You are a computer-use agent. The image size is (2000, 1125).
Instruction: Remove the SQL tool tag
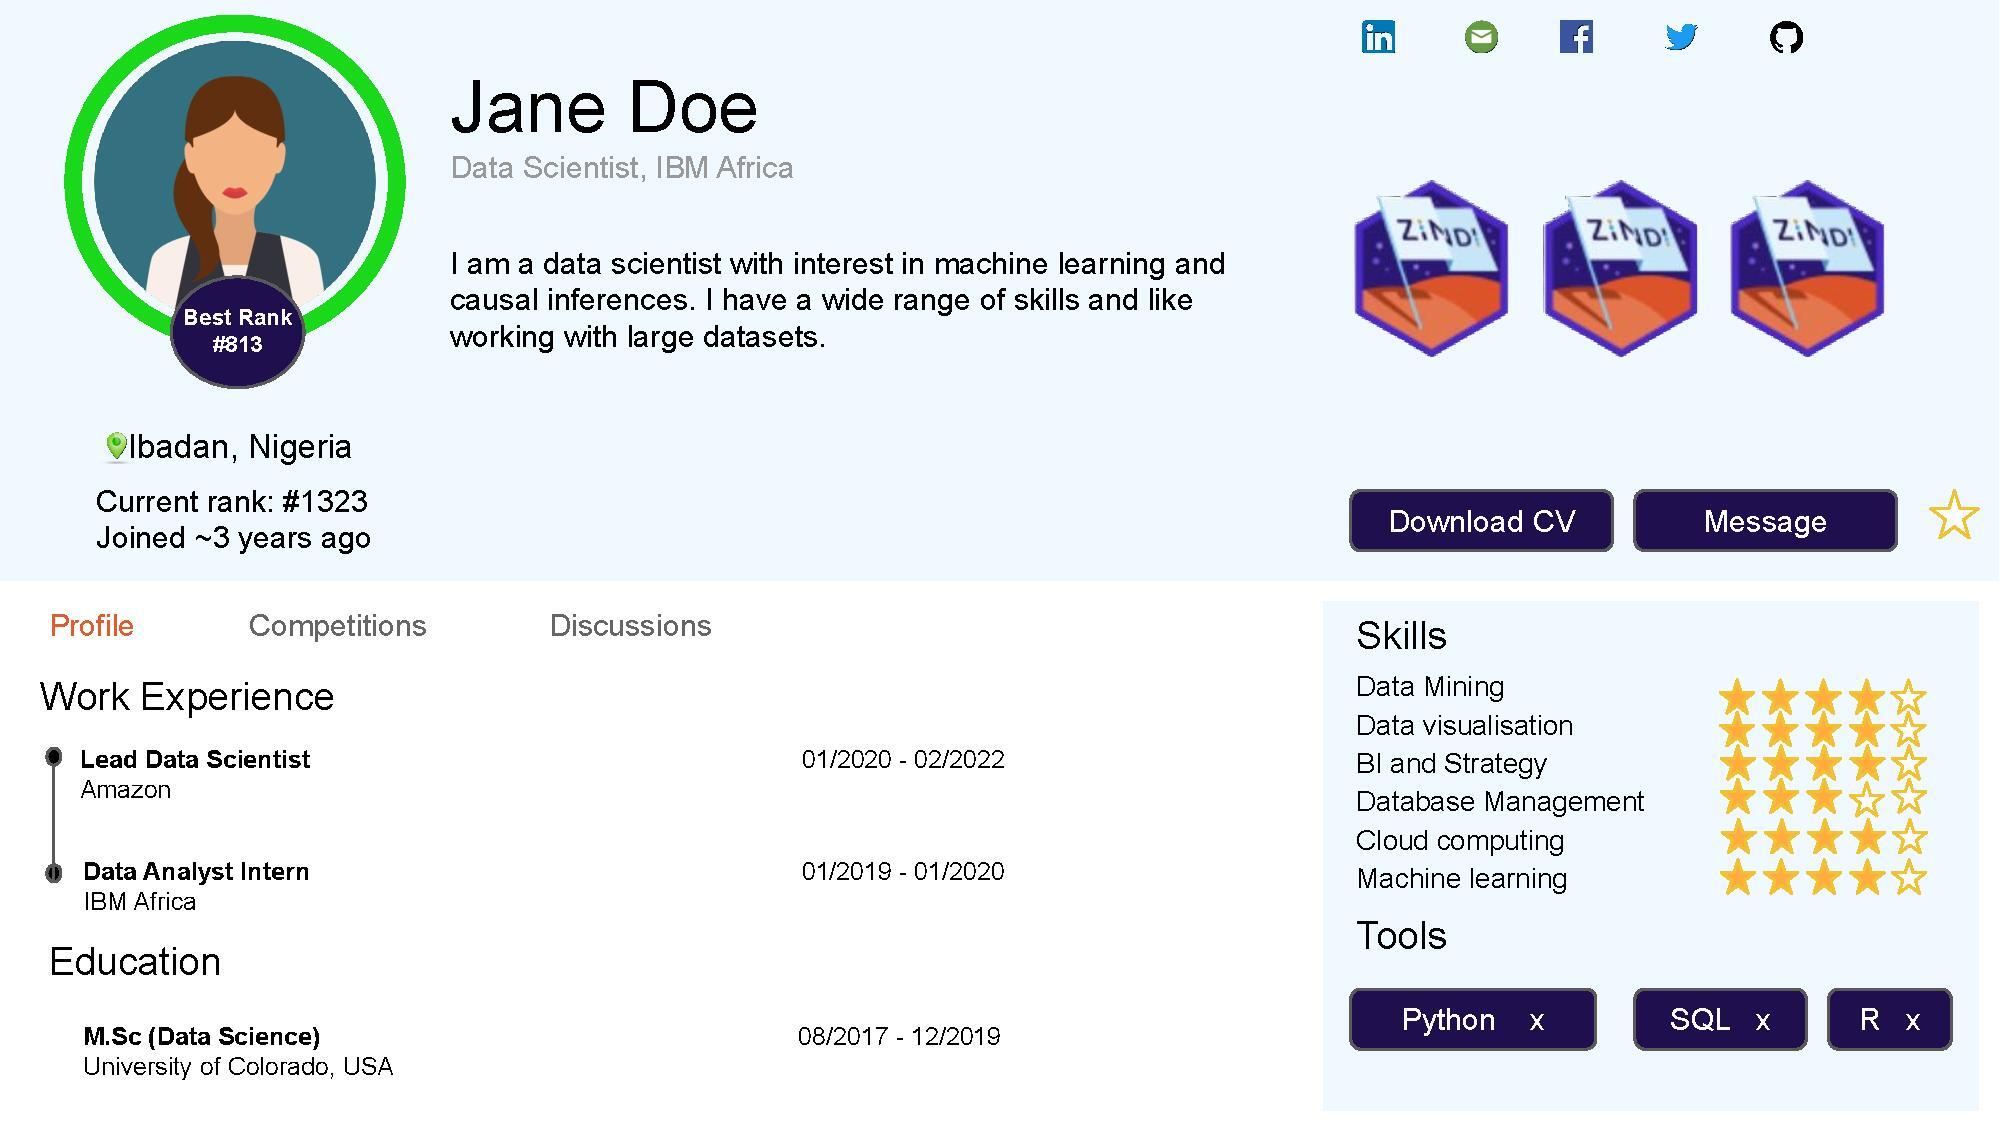click(1763, 1021)
